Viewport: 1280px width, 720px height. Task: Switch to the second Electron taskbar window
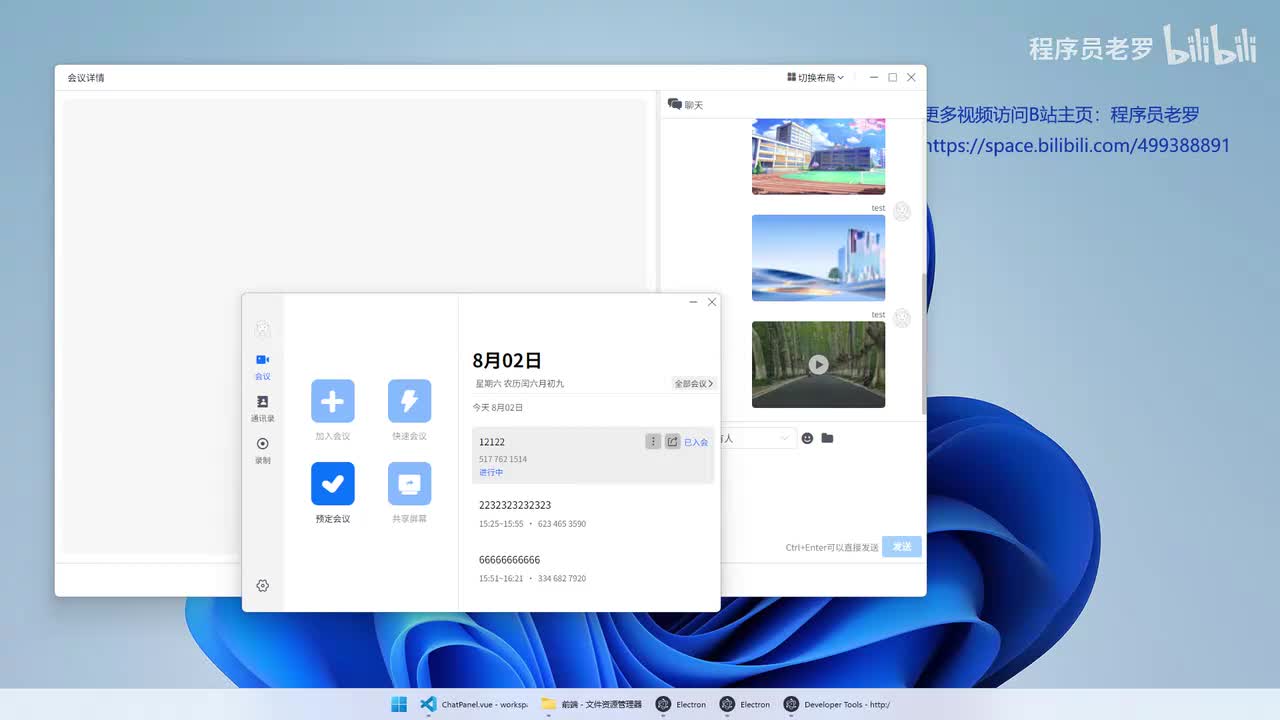click(x=745, y=704)
